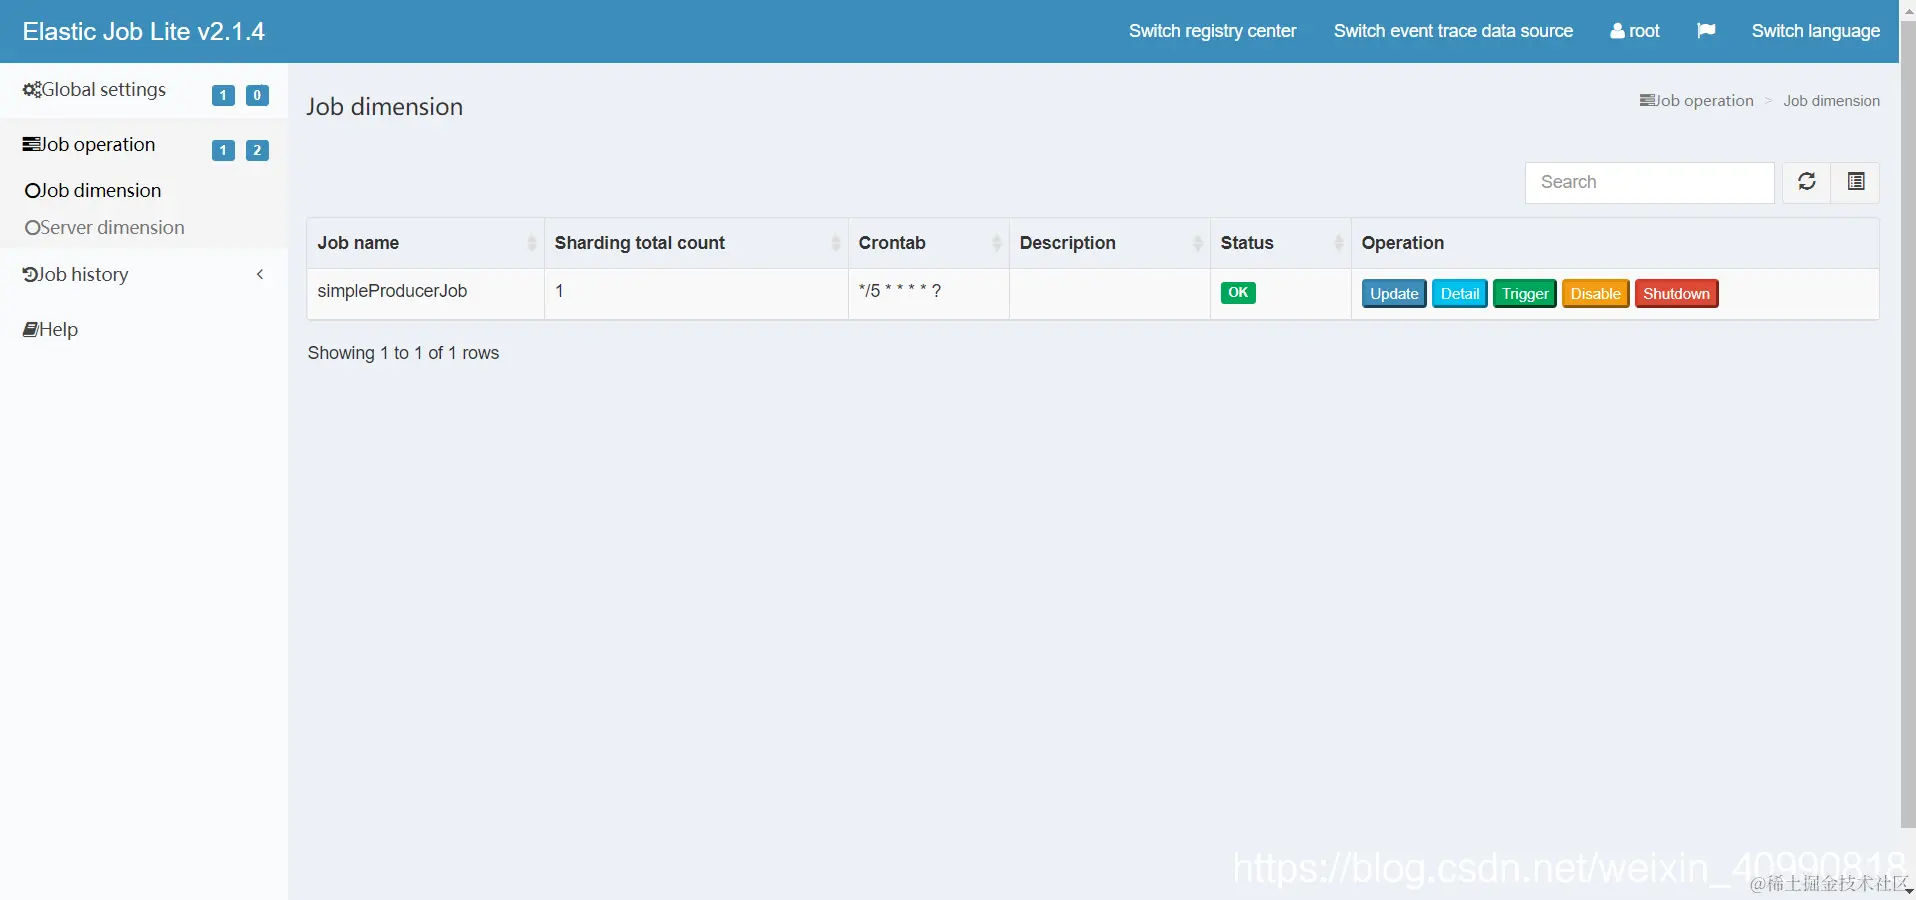
Task: Click the Job operation list icon
Action: click(x=31, y=145)
